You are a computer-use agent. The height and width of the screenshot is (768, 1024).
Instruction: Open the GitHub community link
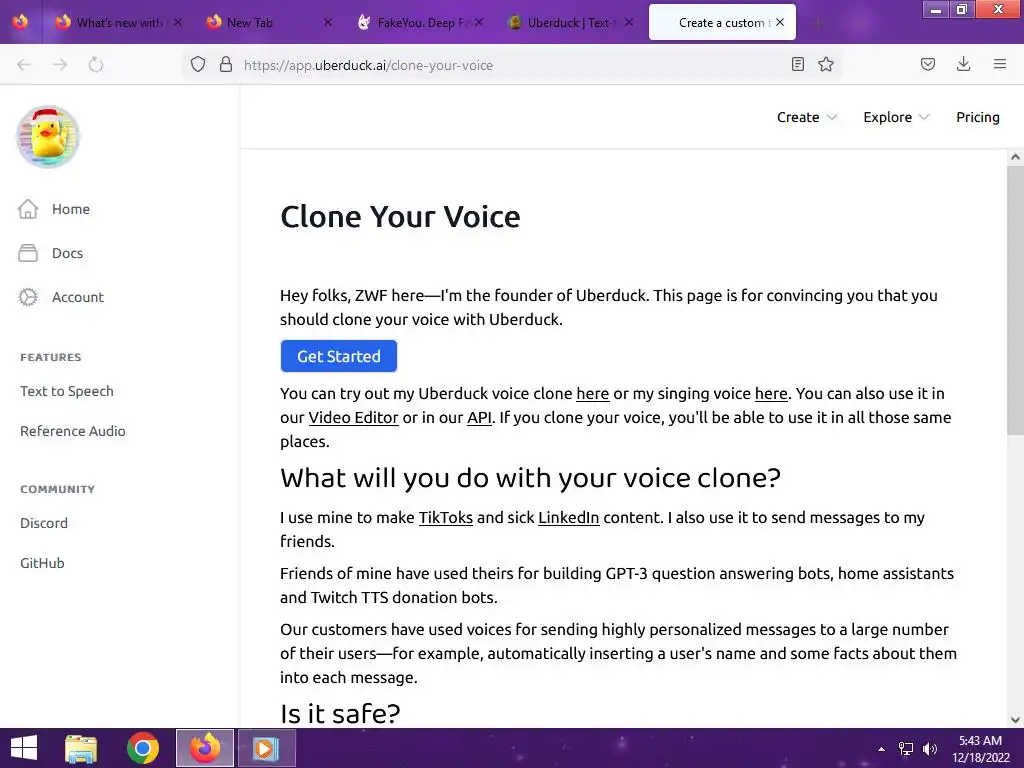[42, 563]
